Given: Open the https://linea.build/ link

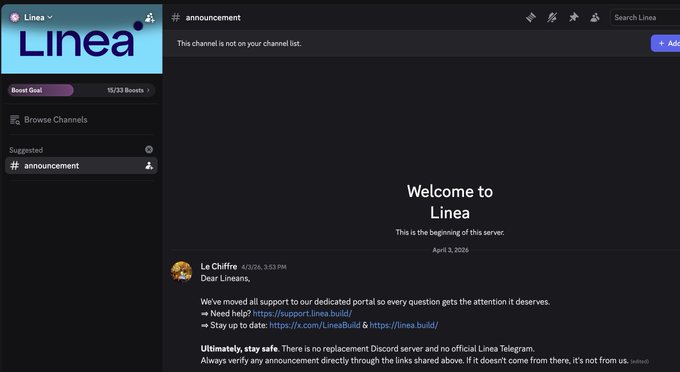Looking at the screenshot, I should point(404,325).
